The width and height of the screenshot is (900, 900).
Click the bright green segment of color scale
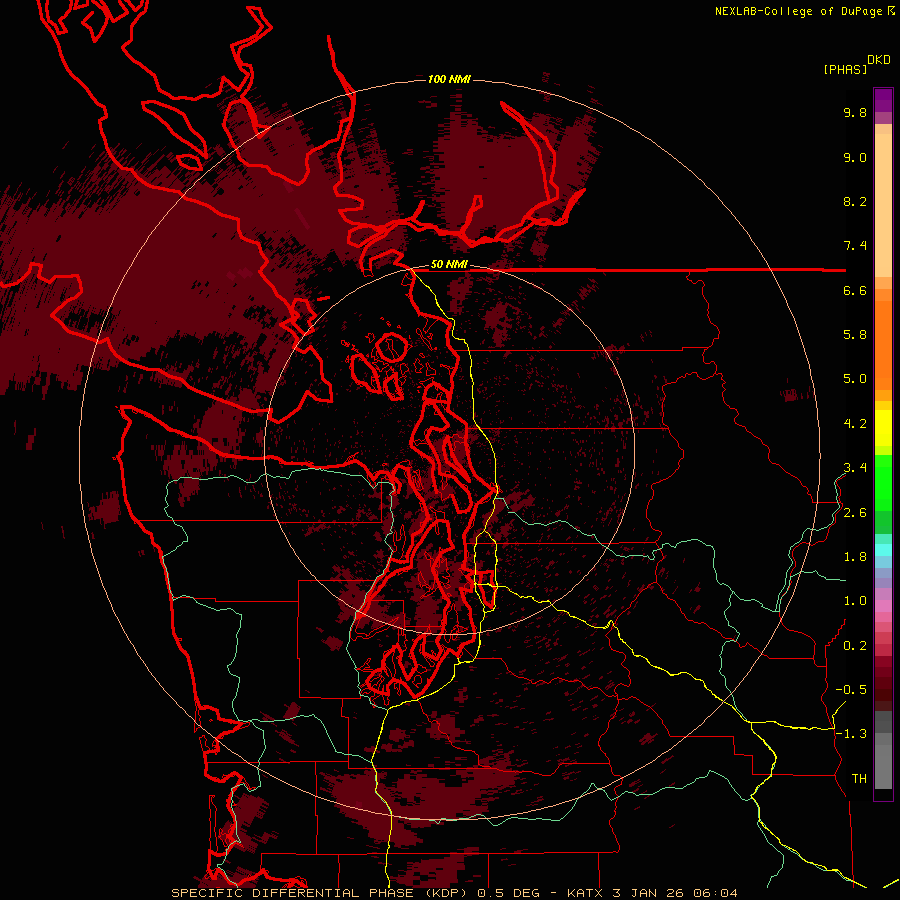pyautogui.click(x=883, y=481)
